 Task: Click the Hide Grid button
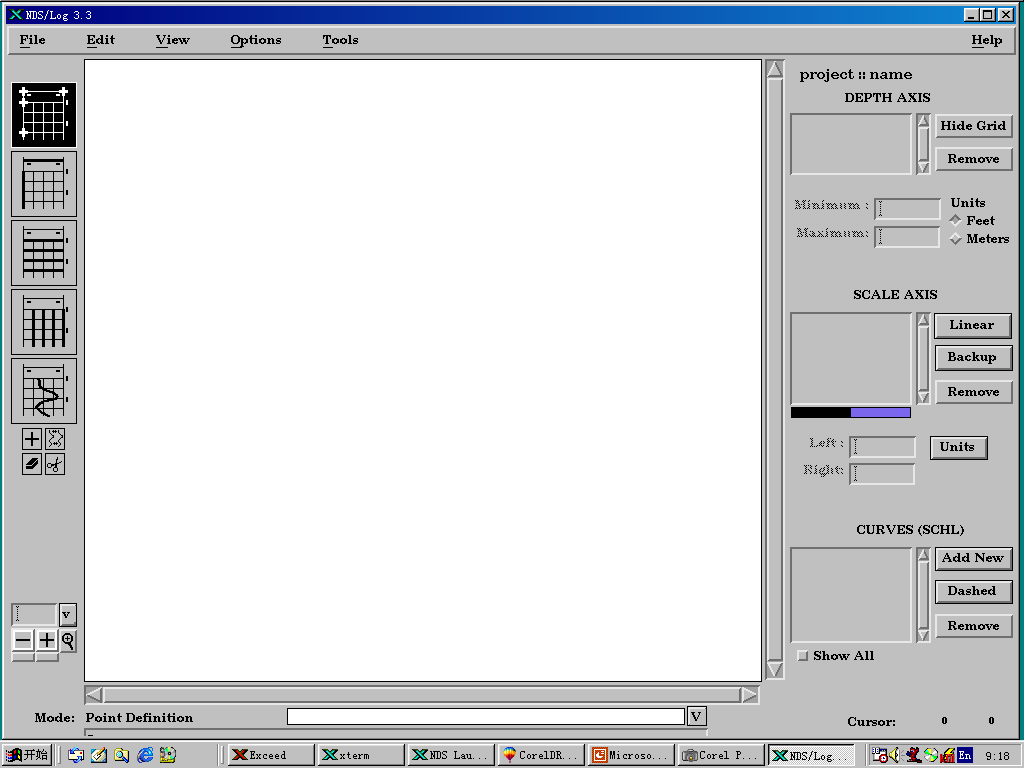click(973, 125)
